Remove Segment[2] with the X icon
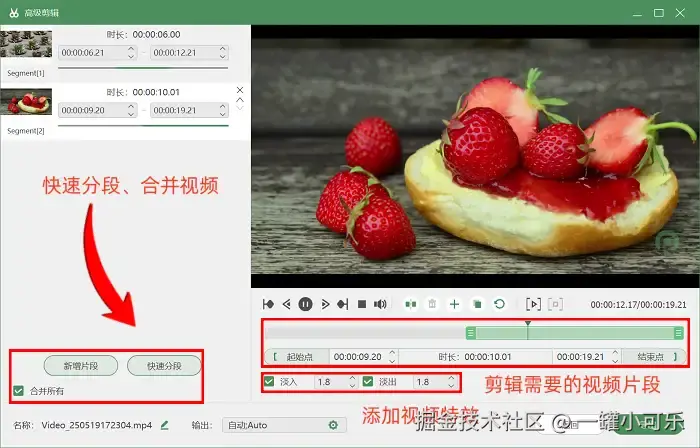This screenshot has width=700, height=448. [240, 90]
